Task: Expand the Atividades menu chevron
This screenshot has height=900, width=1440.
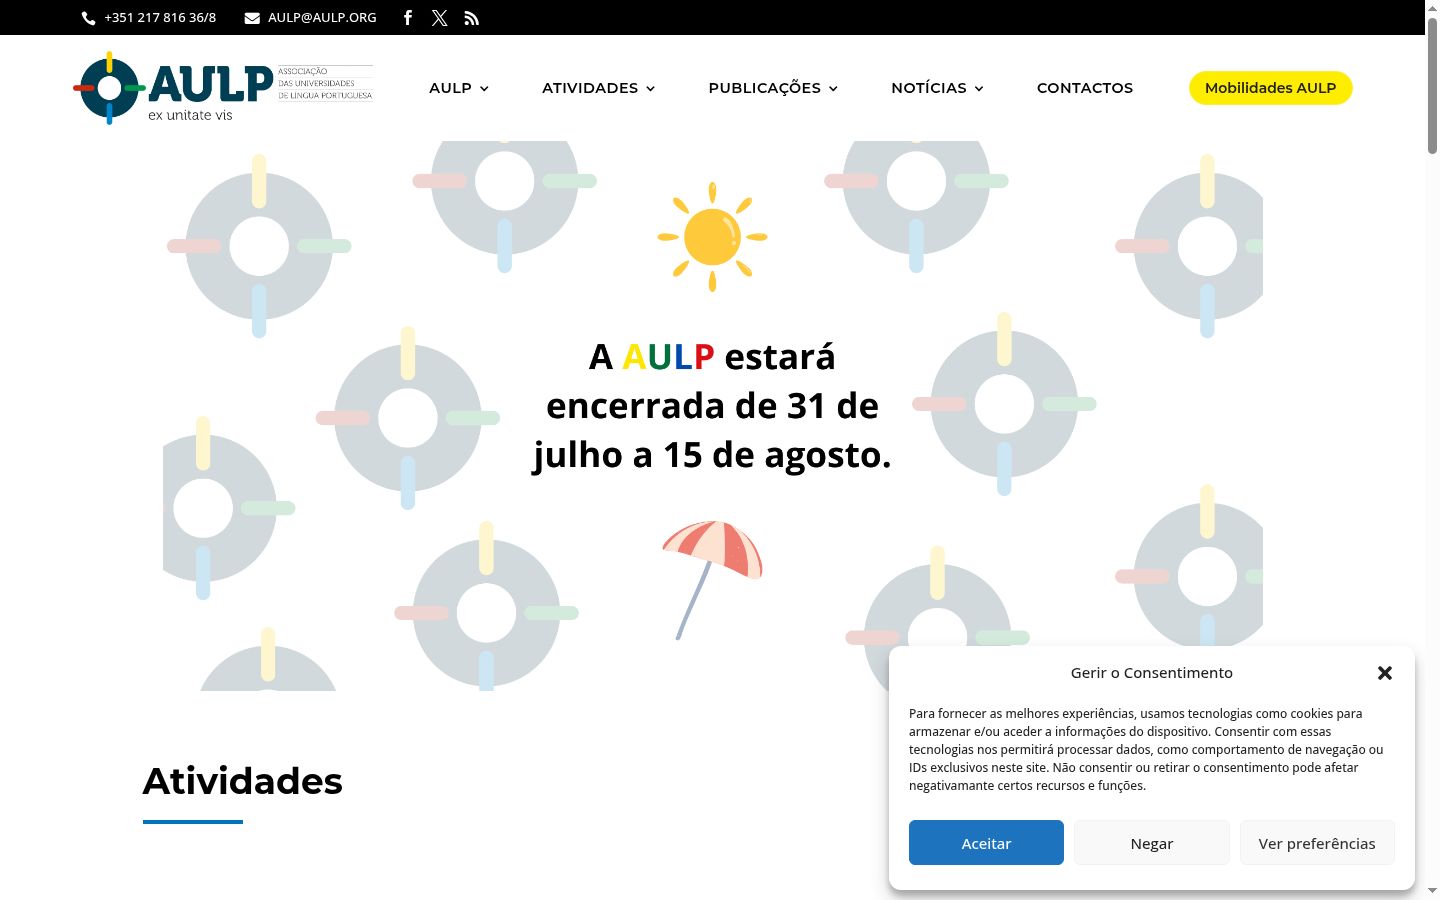Action: (x=650, y=89)
